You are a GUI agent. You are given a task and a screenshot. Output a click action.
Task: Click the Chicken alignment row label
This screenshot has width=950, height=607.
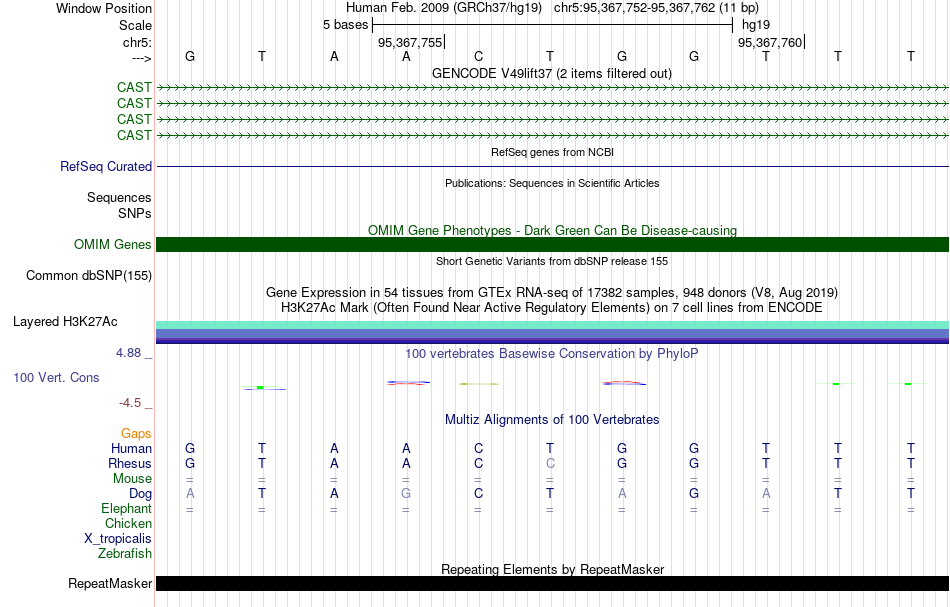pos(128,523)
